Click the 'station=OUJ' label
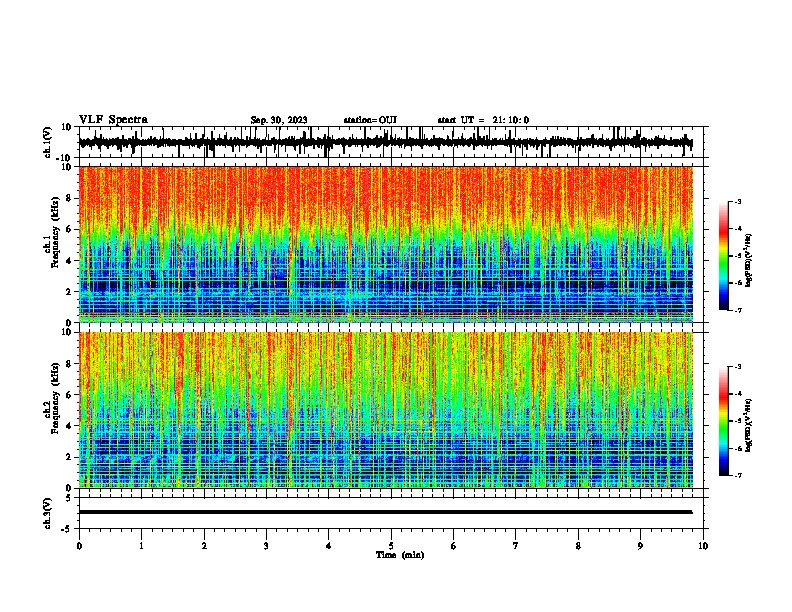Screen dimensions: 792x612 point(370,120)
